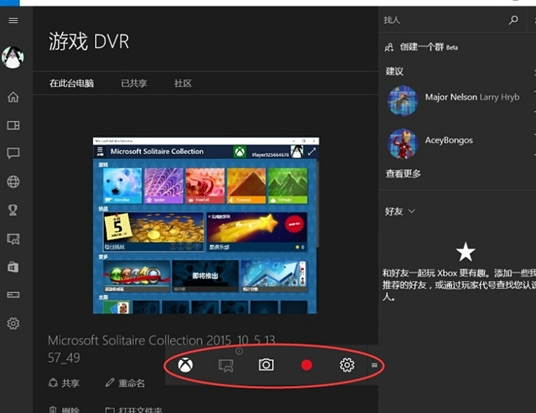
Task: Open Major Nelson's avatar
Action: 403,101
